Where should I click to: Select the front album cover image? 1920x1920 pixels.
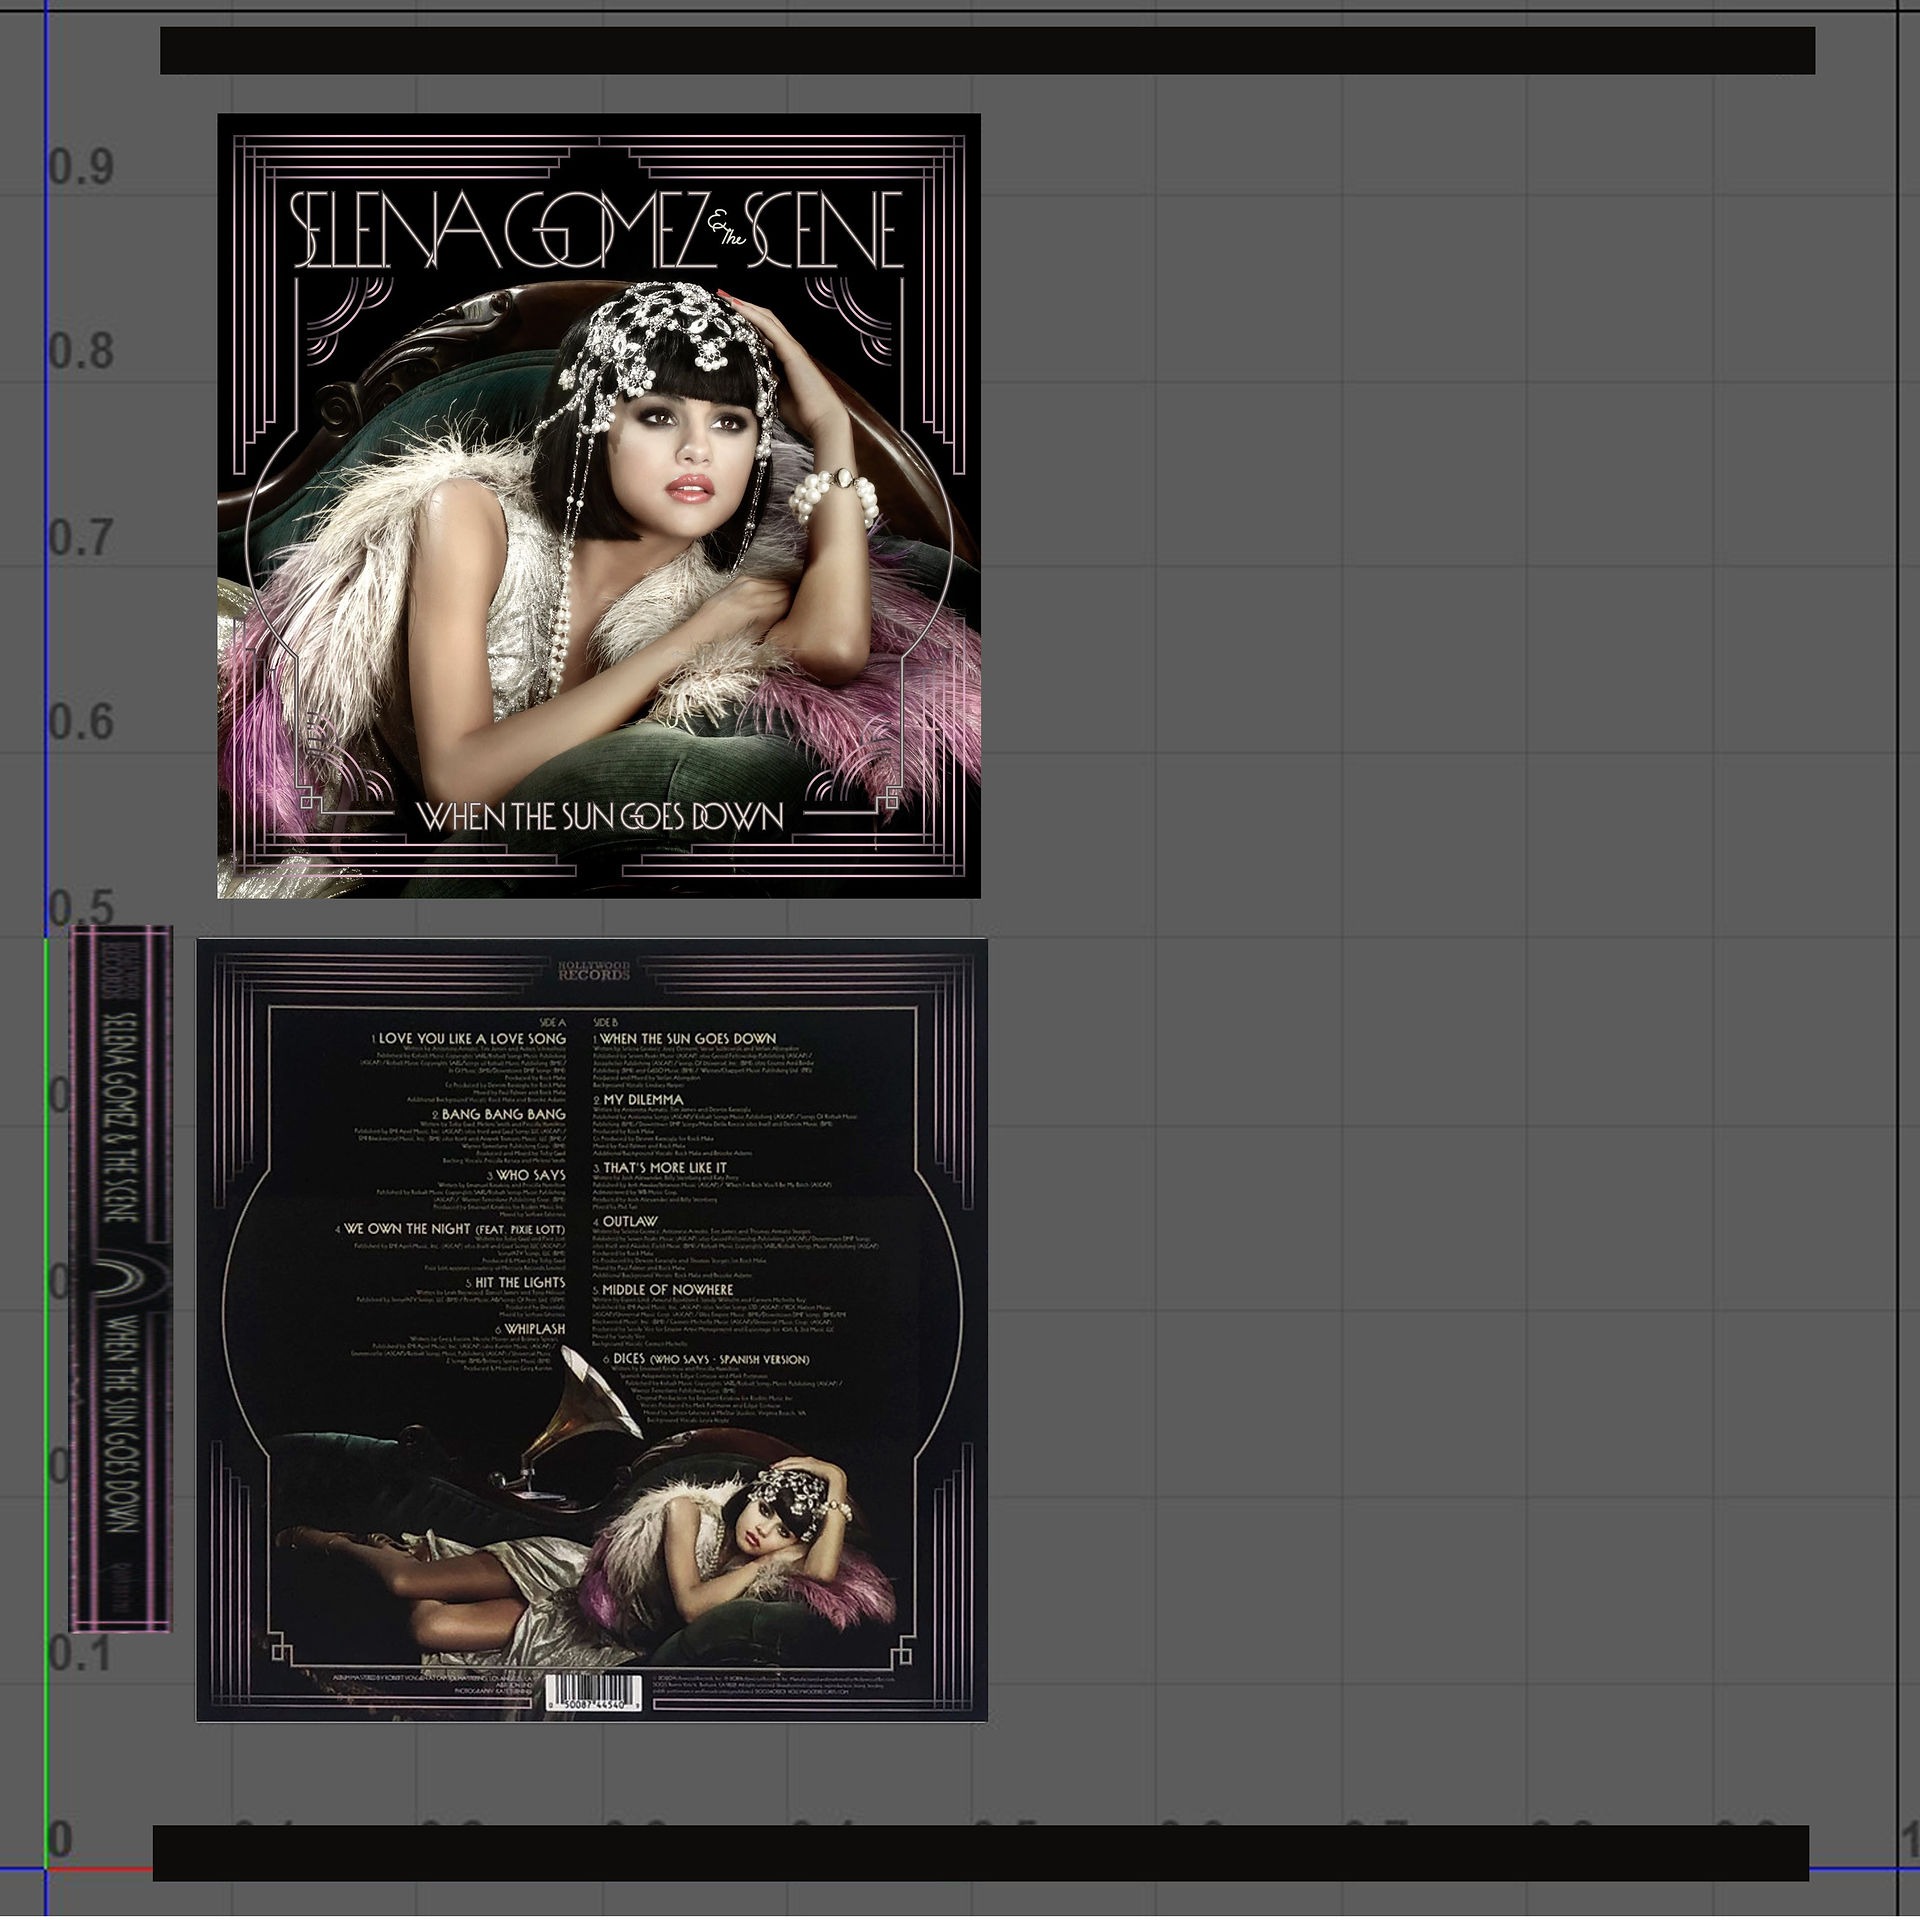tap(599, 506)
